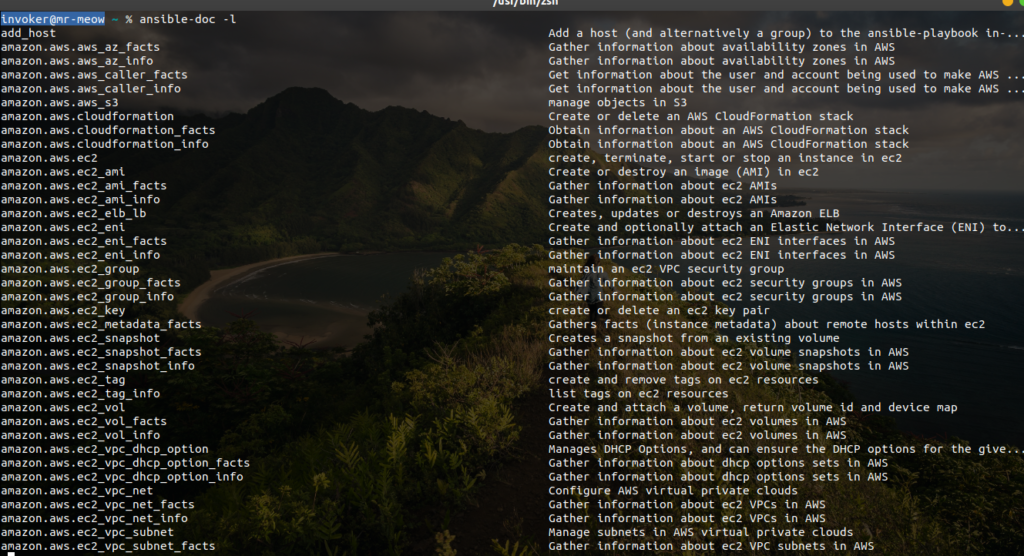Click amazon.aws.aws_caller_facts module name

[x=94, y=74]
